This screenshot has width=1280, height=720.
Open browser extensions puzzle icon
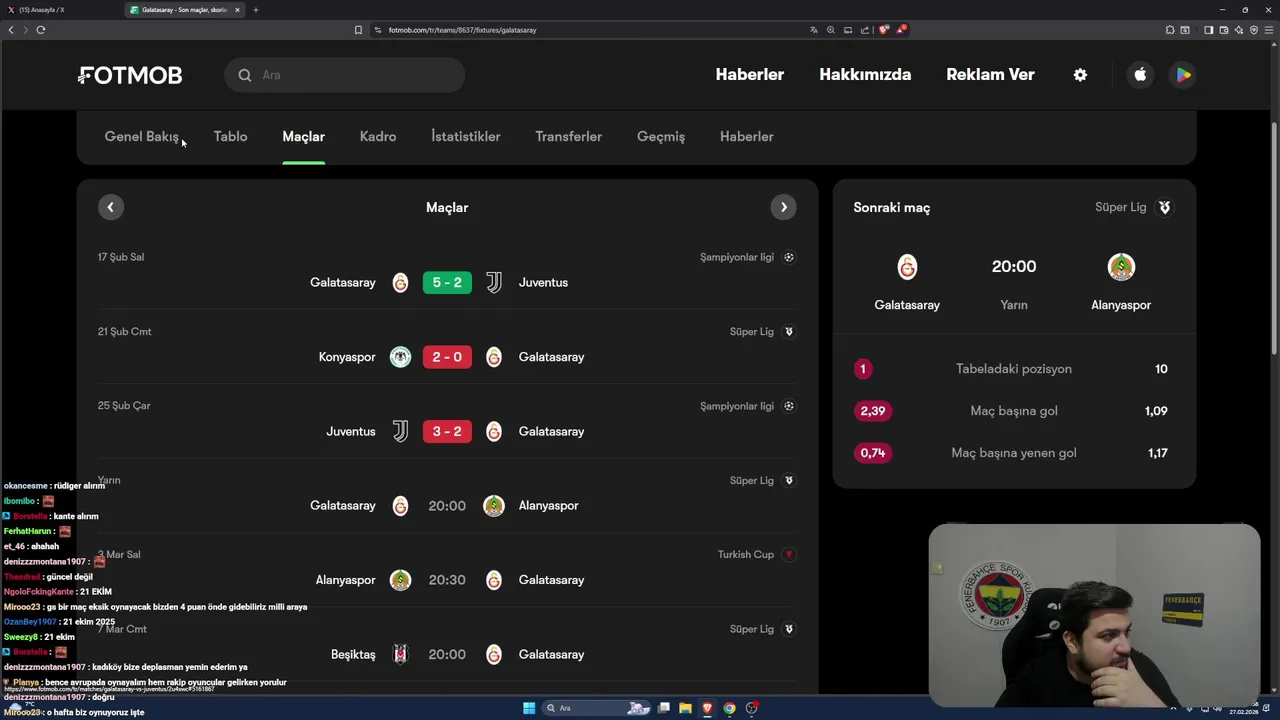pyautogui.click(x=1170, y=30)
